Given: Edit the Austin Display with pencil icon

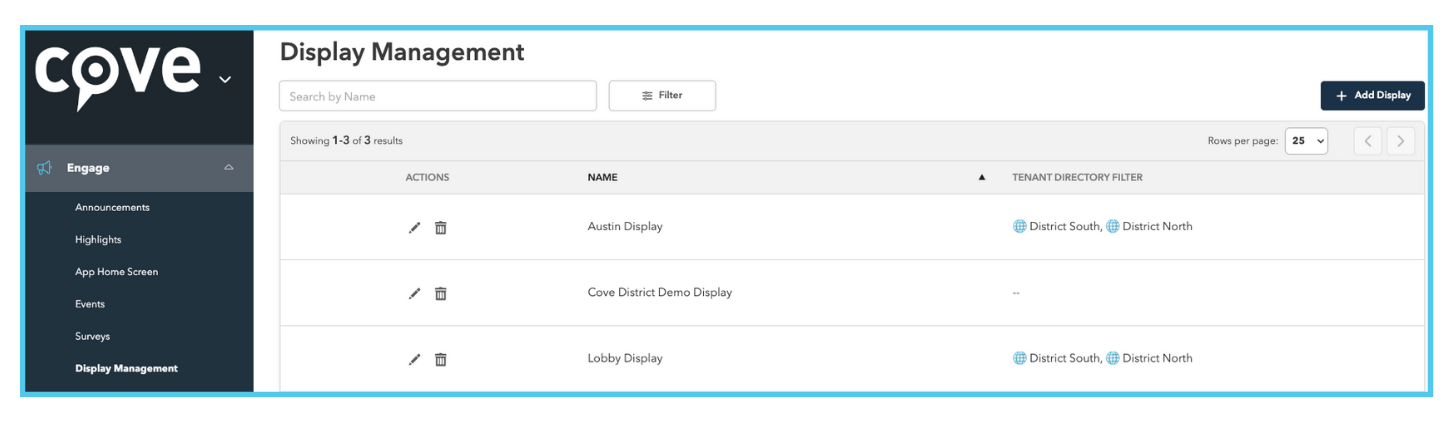Looking at the screenshot, I should pyautogui.click(x=415, y=228).
